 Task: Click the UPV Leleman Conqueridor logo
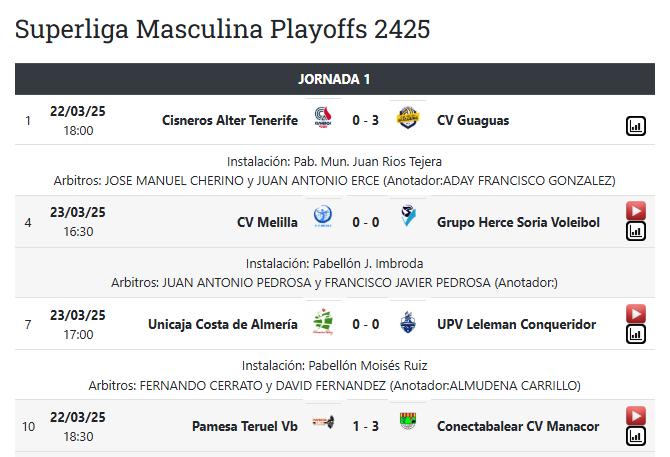407,324
